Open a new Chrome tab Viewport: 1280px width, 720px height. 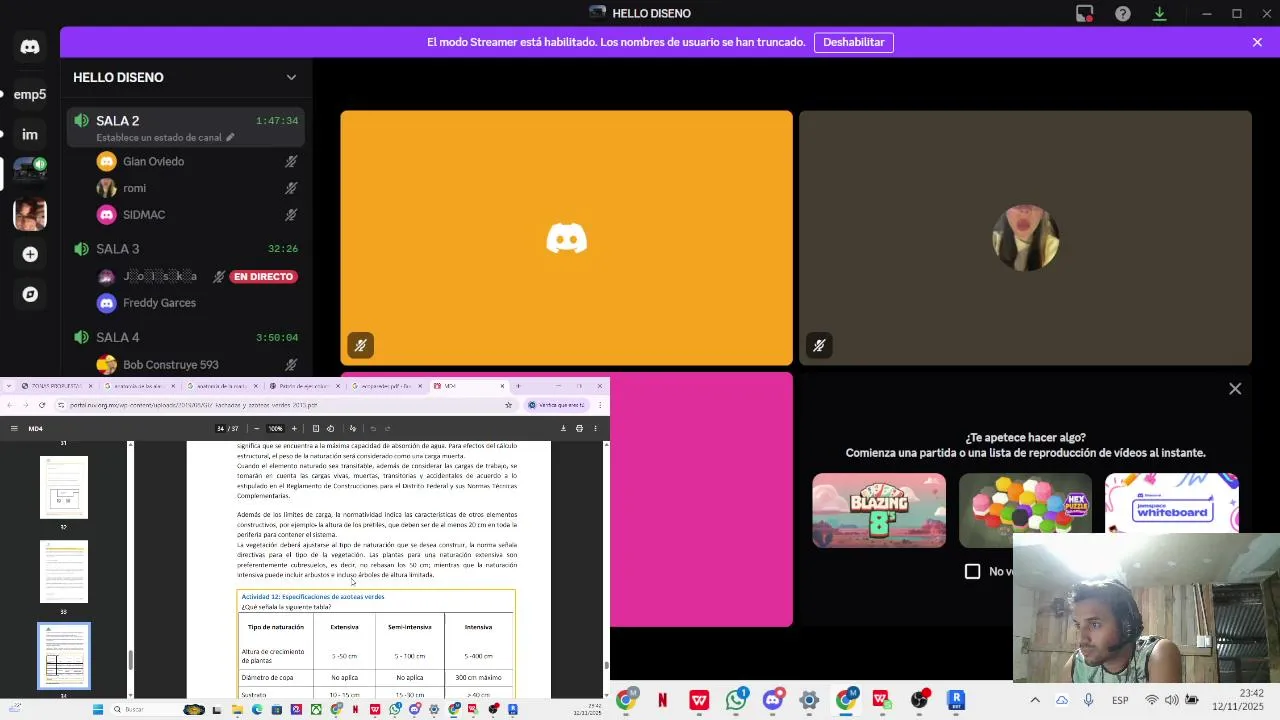(518, 386)
